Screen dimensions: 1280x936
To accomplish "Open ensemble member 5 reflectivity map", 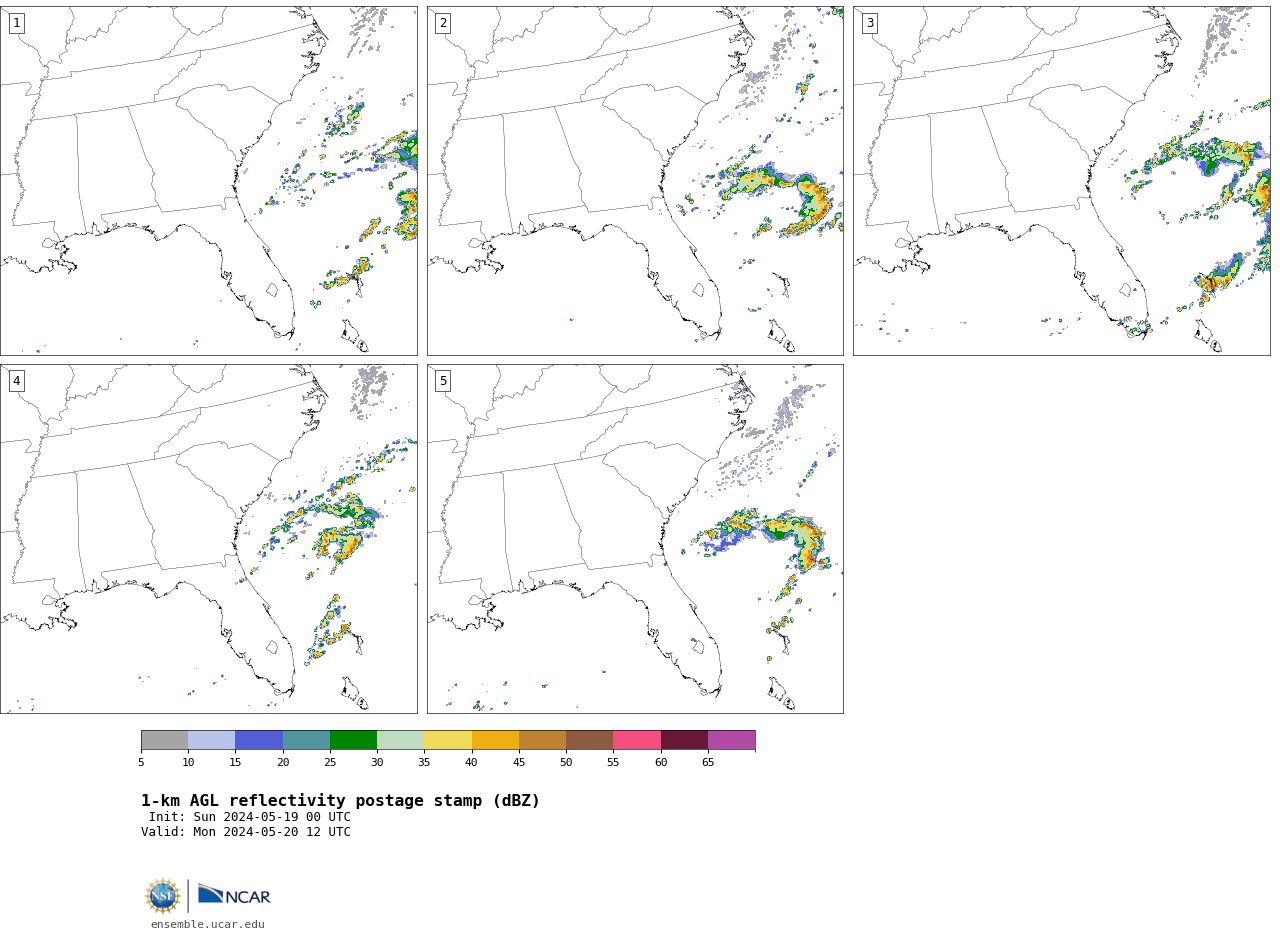I will pos(635,539).
